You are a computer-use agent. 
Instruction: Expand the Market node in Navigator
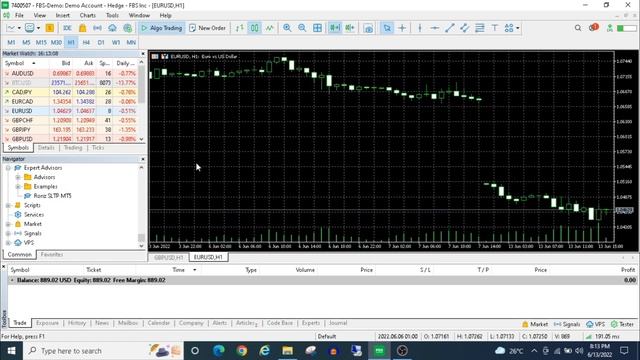point(8,224)
